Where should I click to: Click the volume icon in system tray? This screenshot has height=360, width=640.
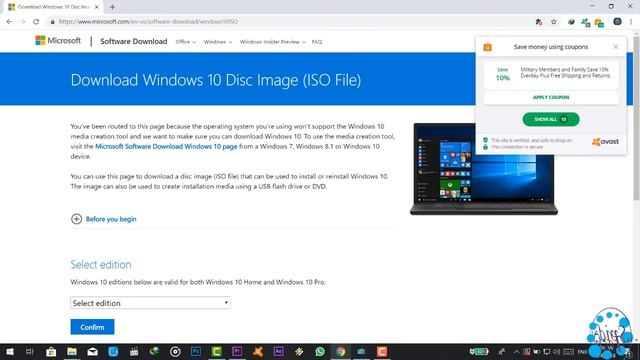(557, 351)
